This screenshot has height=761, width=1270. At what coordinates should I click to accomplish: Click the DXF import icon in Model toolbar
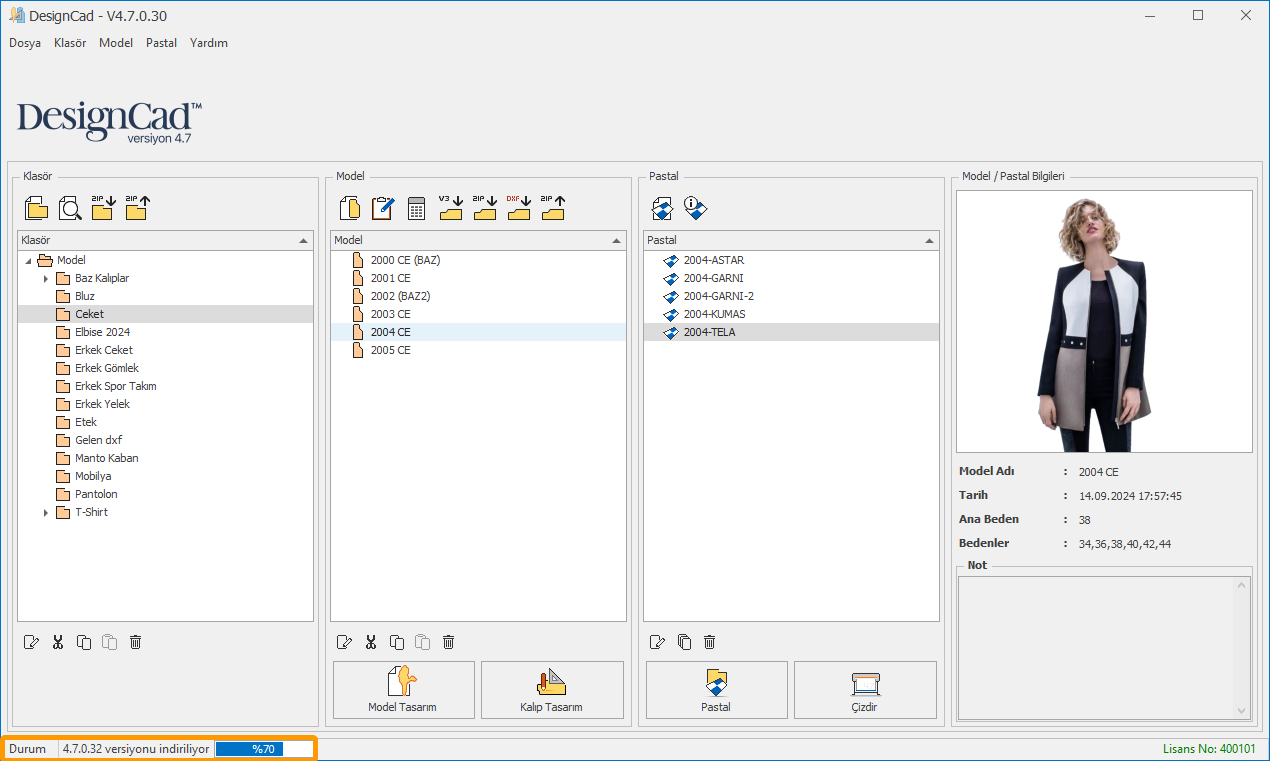[x=518, y=208]
